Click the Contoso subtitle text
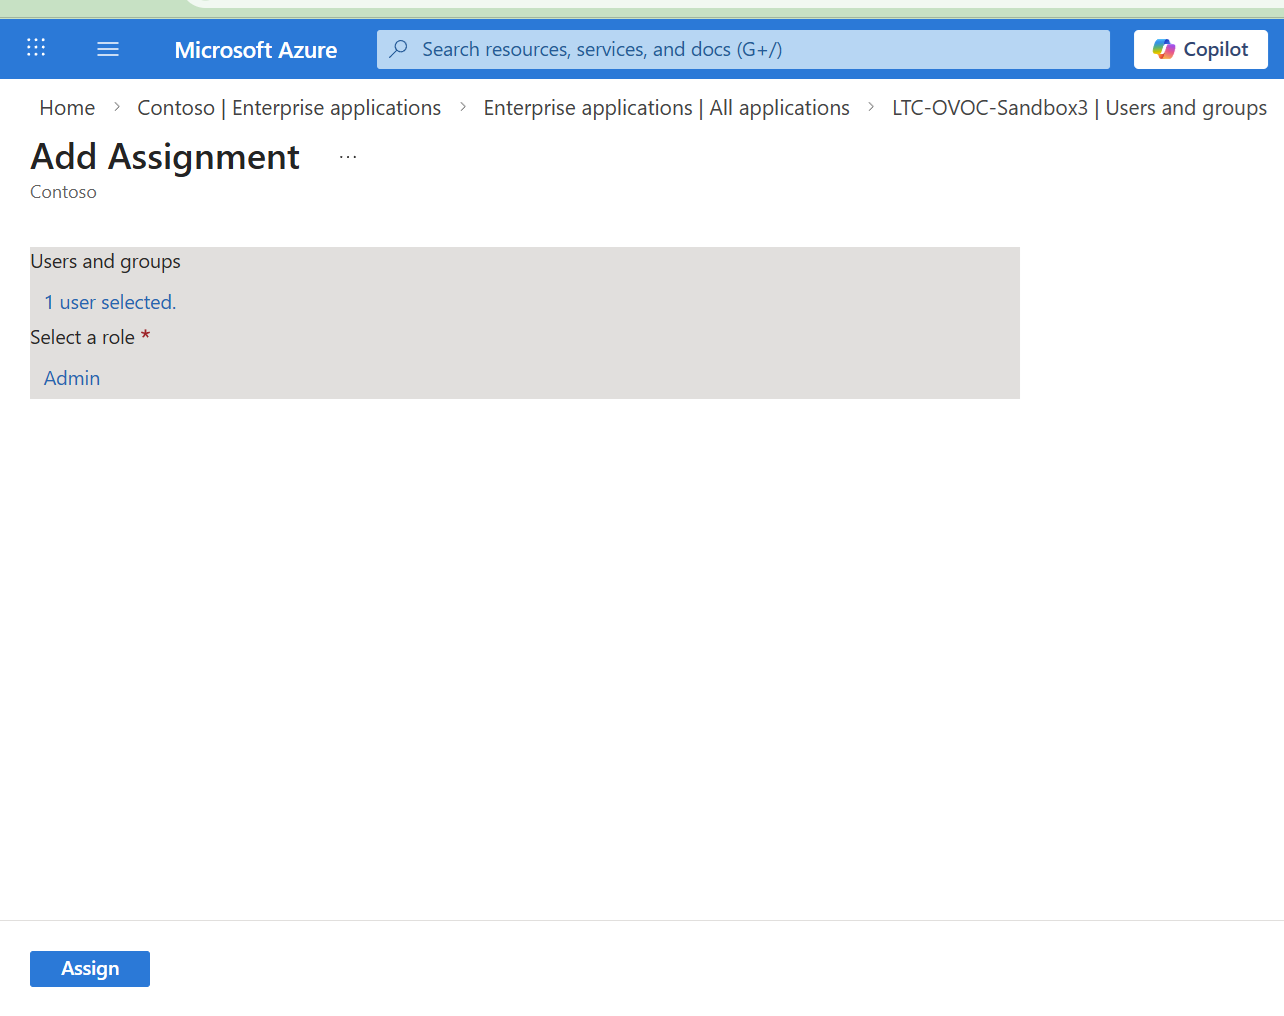The width and height of the screenshot is (1284, 1016). (x=63, y=192)
